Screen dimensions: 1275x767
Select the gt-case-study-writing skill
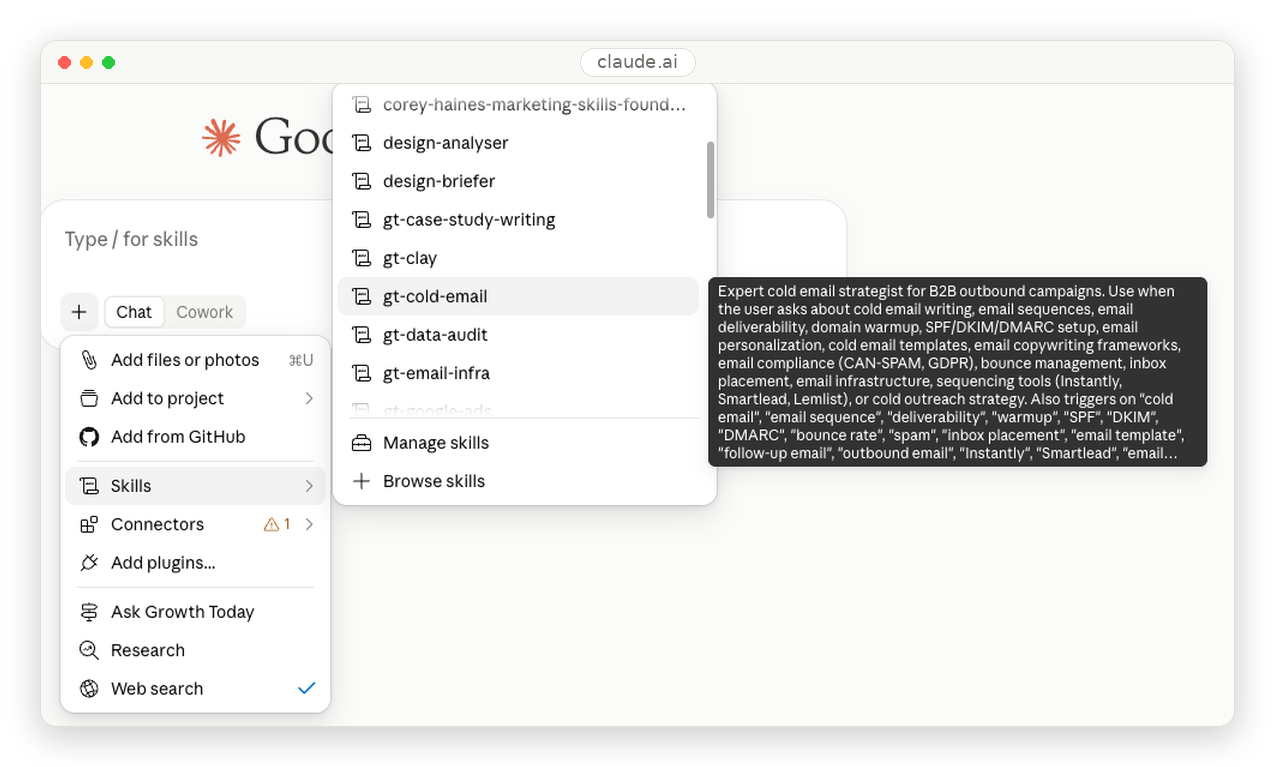518,220
